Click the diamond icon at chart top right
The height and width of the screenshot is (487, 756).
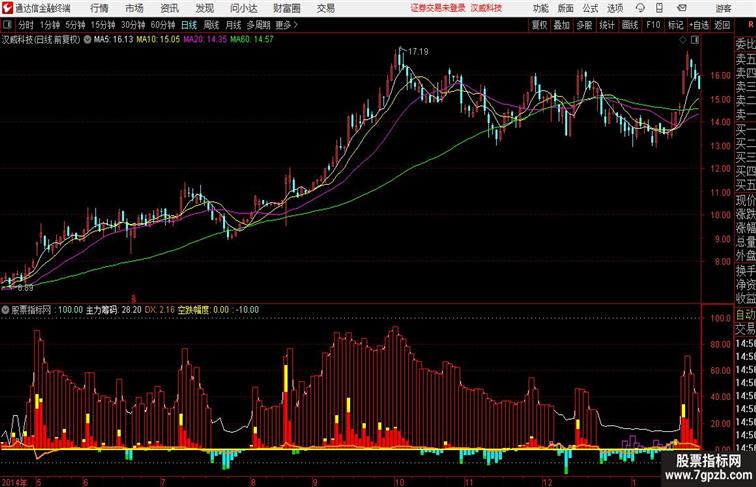(x=683, y=40)
